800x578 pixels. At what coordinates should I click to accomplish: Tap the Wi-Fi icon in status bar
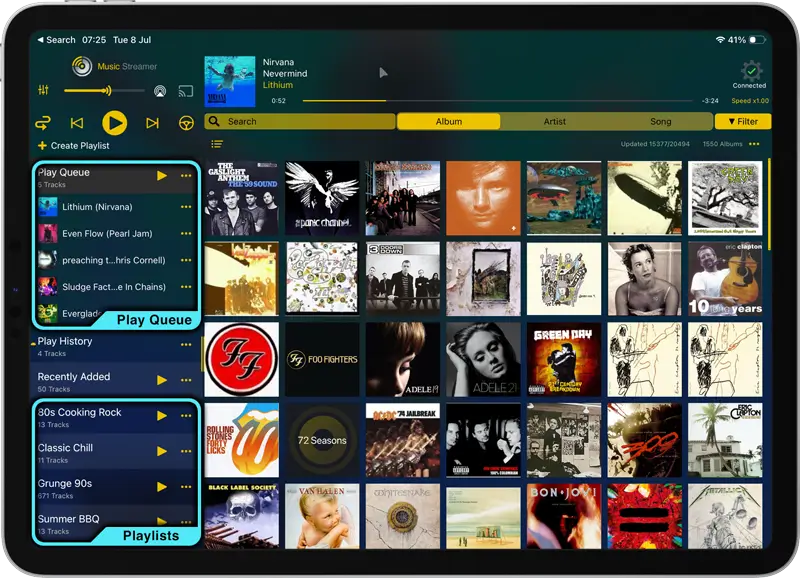[x=720, y=40]
